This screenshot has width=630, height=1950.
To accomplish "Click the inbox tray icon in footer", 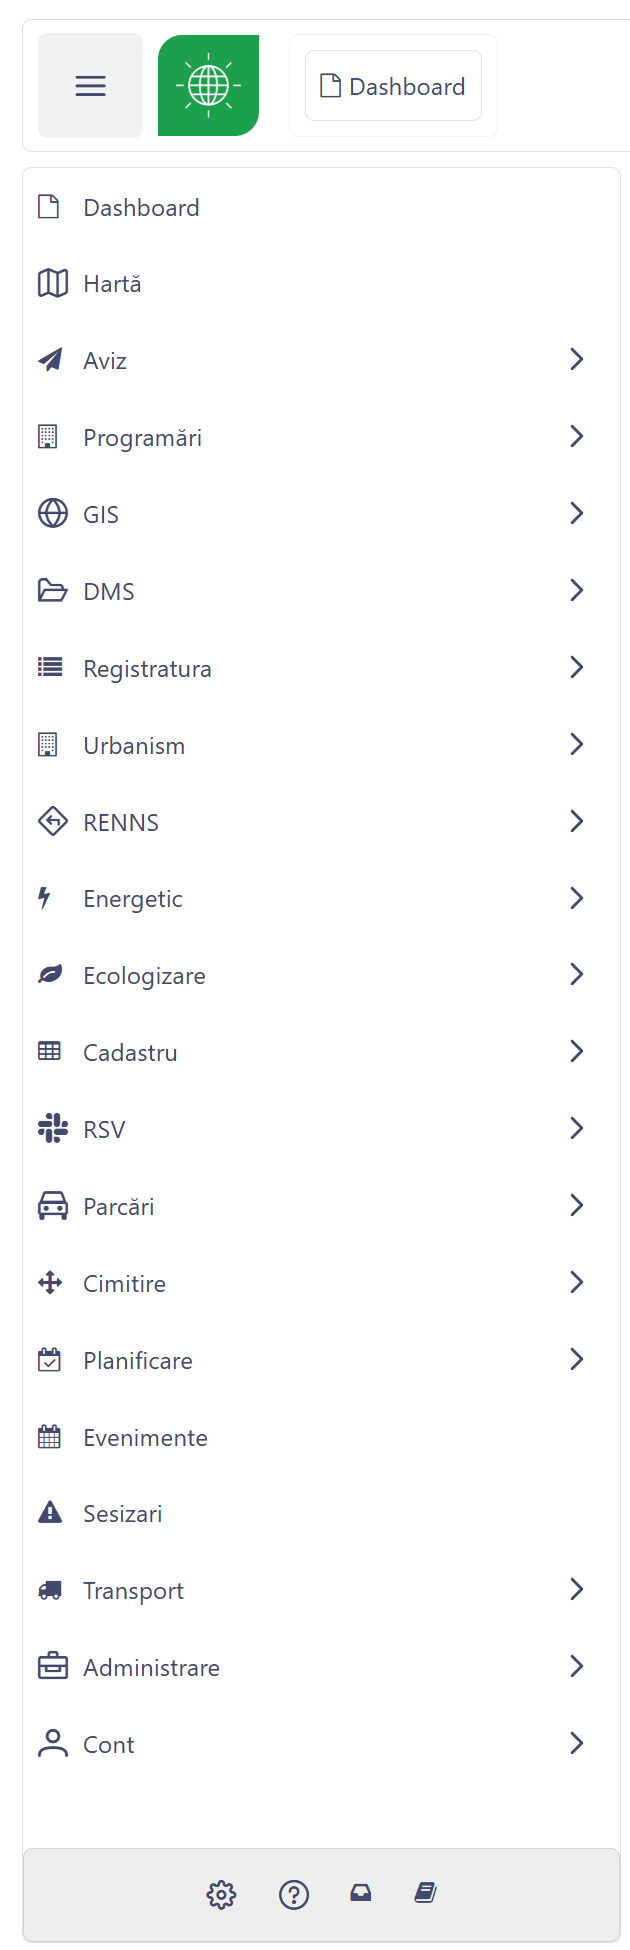I will [x=361, y=1893].
